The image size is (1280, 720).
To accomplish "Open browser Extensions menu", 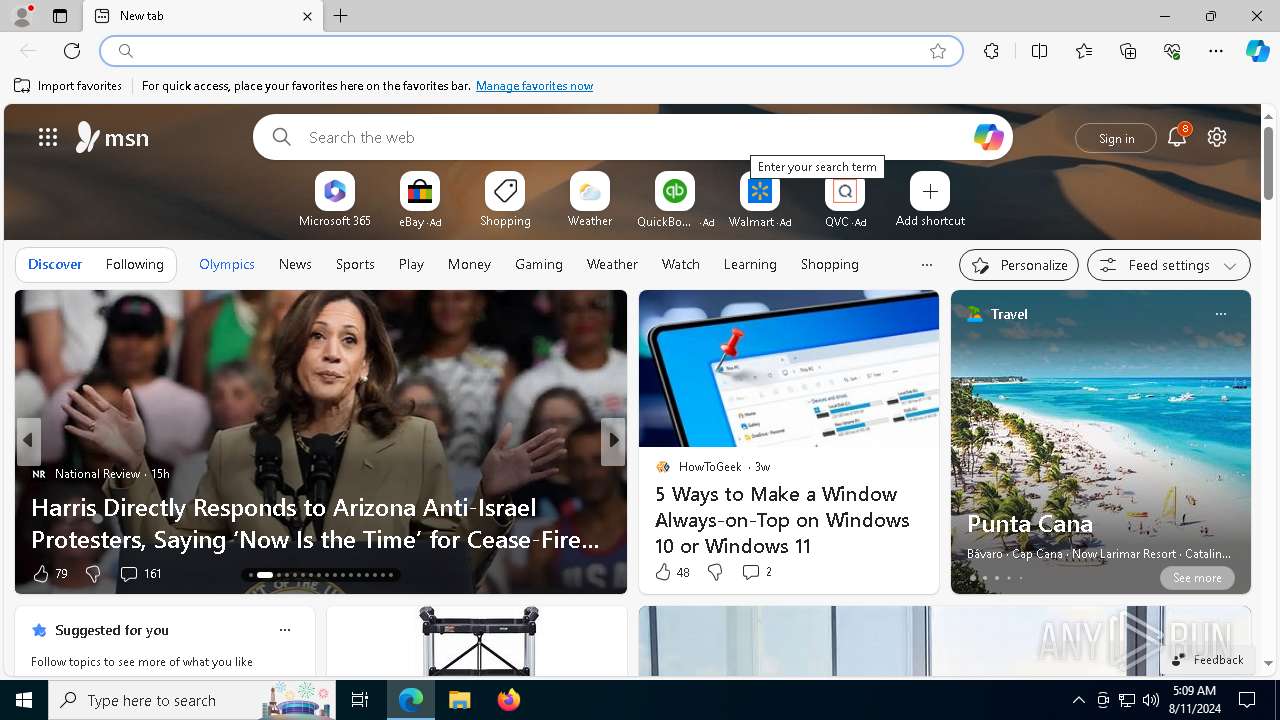I will [991, 51].
